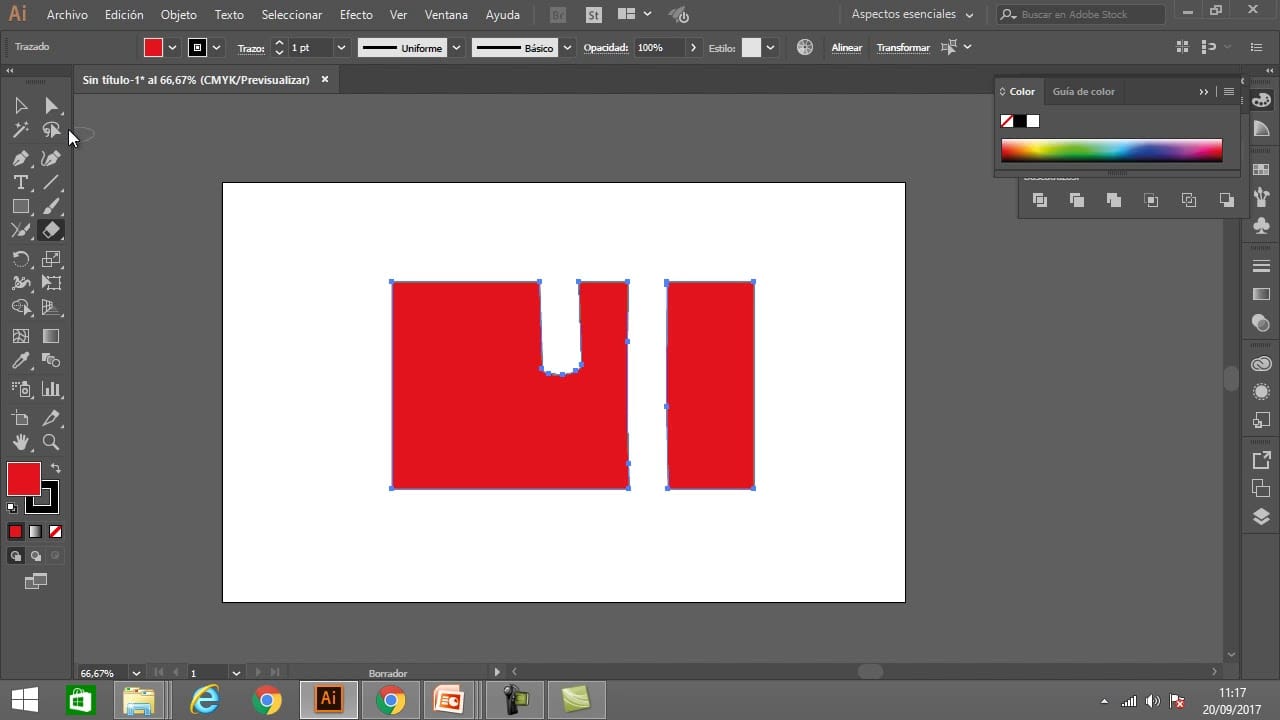Open the artboard number dropdown

tap(236, 673)
